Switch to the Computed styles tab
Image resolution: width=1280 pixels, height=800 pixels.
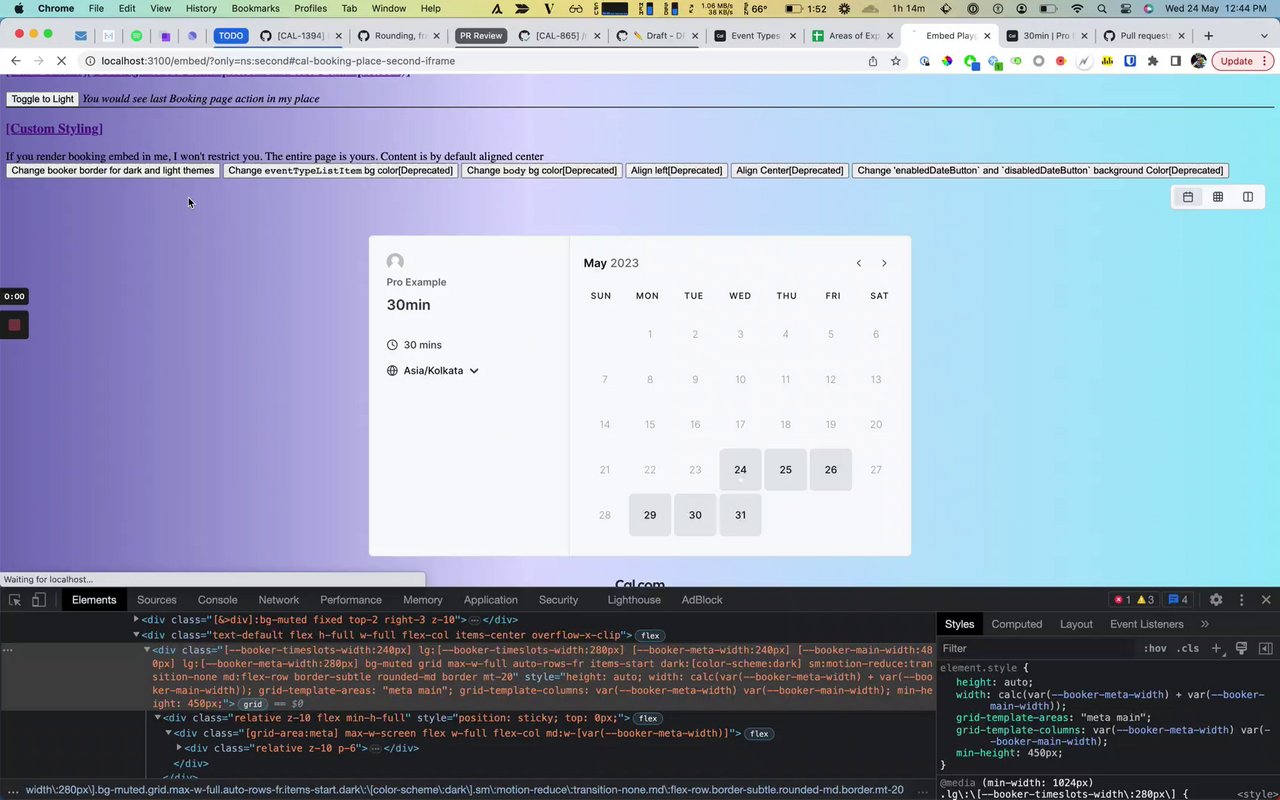pos(1016,624)
